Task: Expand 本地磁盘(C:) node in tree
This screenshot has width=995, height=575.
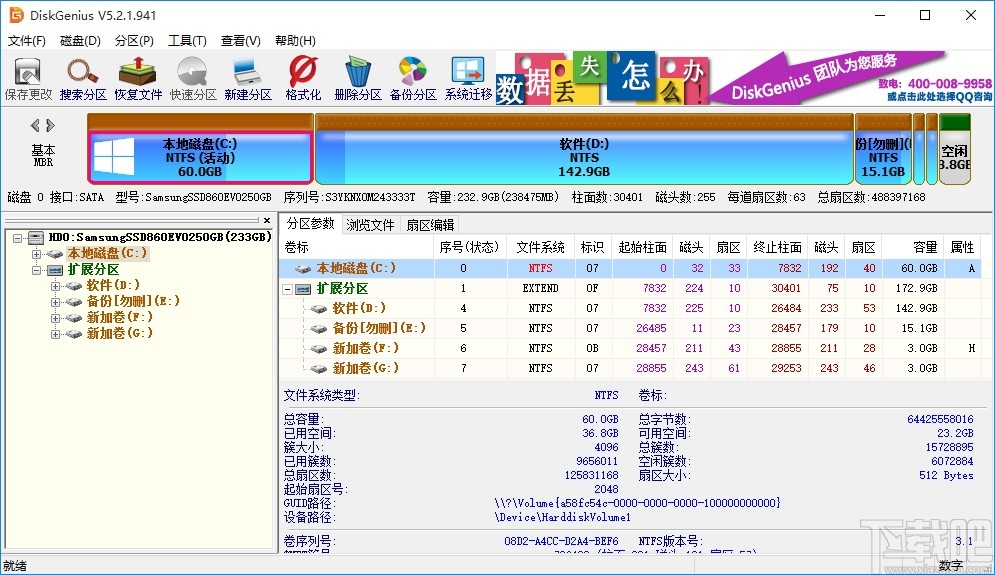Action: [37, 254]
